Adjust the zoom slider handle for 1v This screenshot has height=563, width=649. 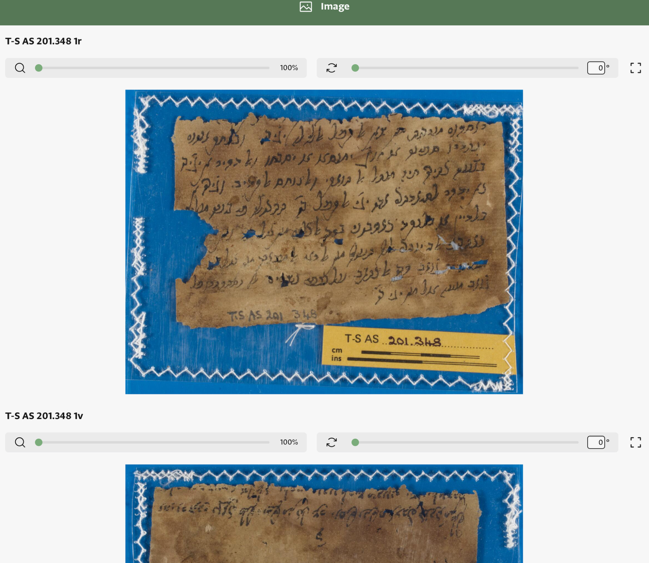[39, 443]
